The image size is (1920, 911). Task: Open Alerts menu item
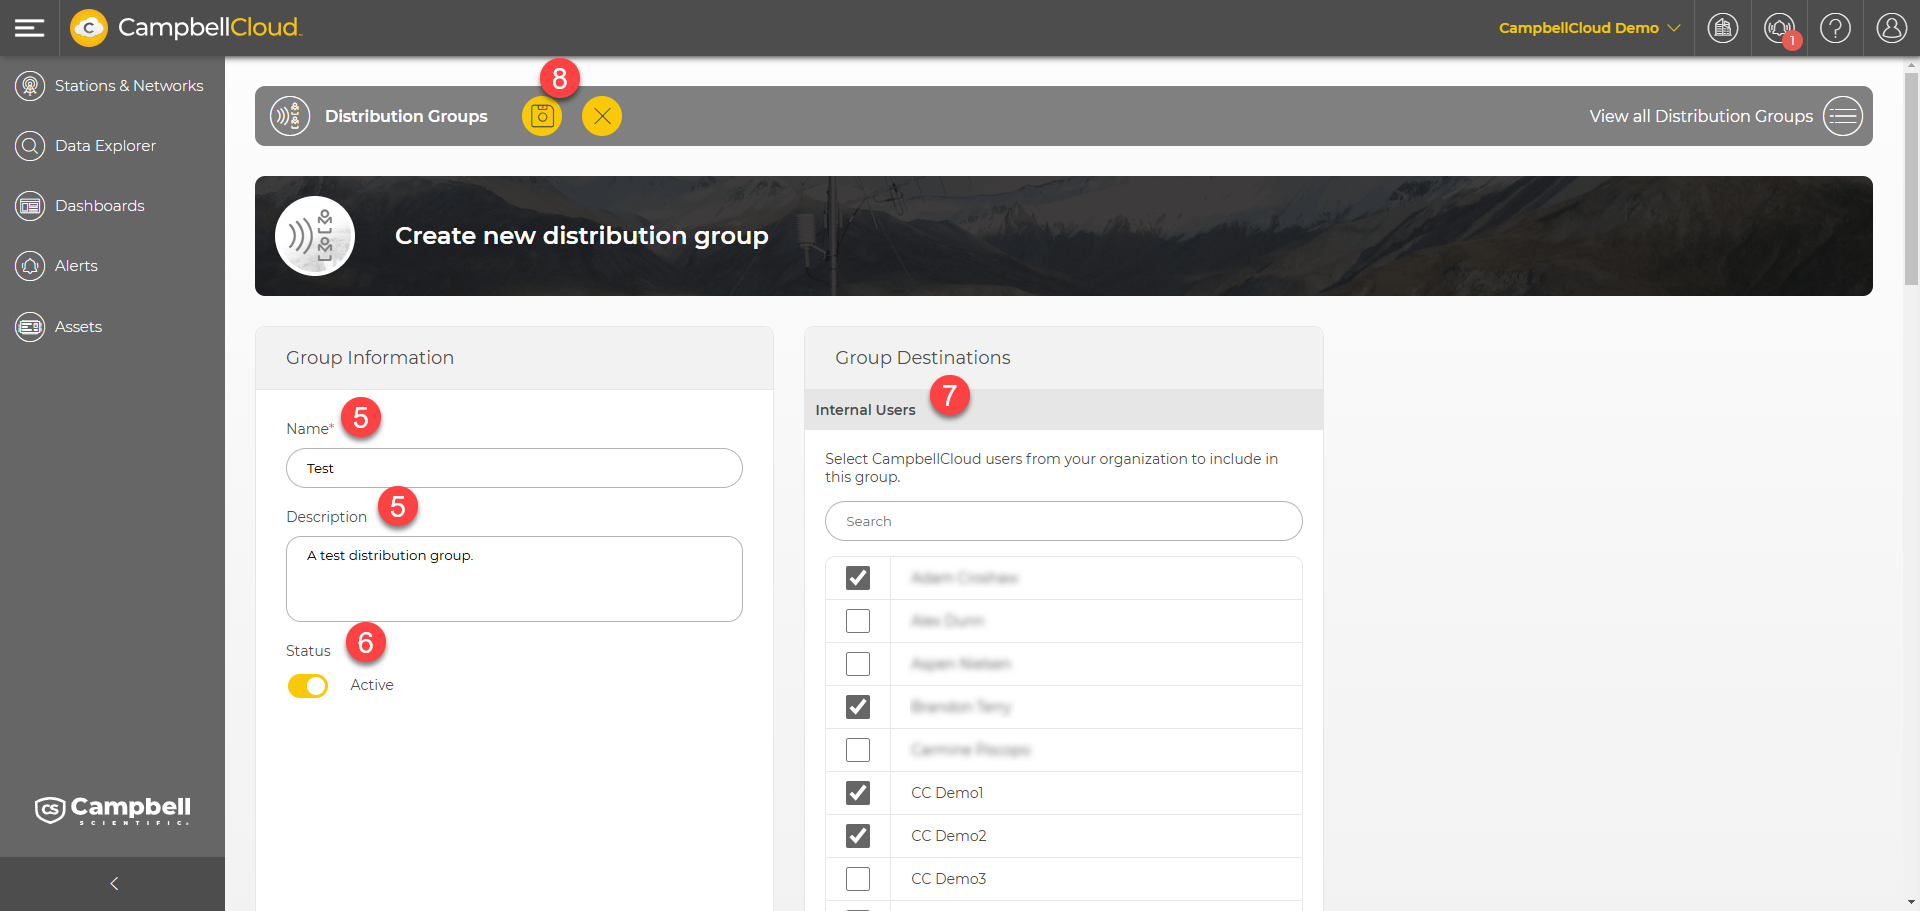[76, 266]
